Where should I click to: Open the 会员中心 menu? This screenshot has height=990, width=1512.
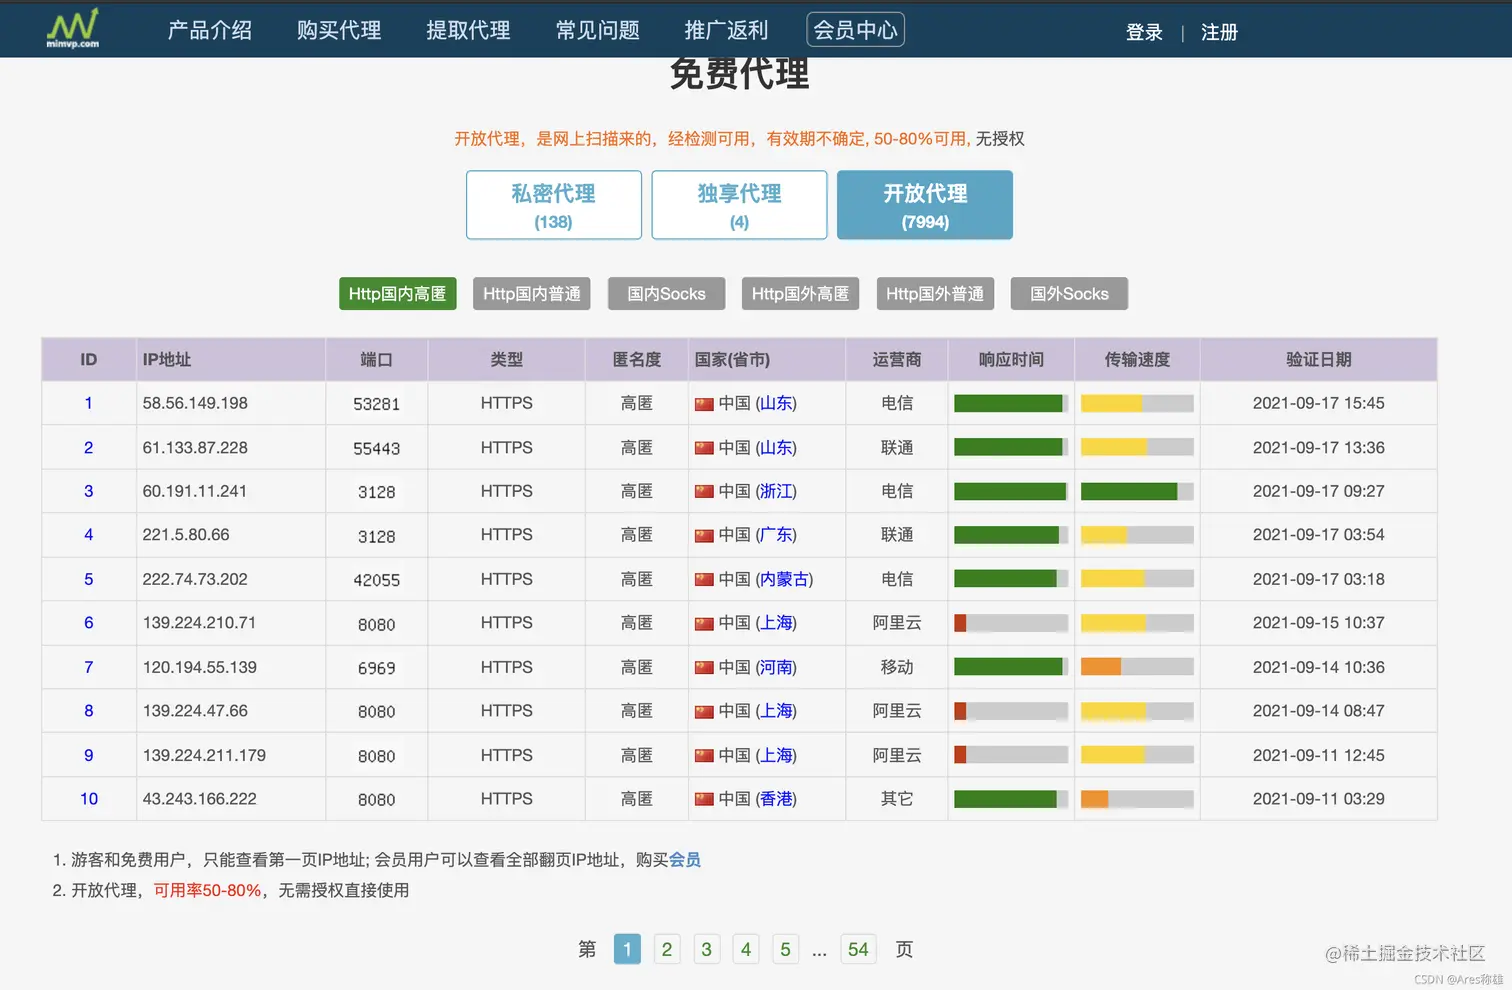855,29
